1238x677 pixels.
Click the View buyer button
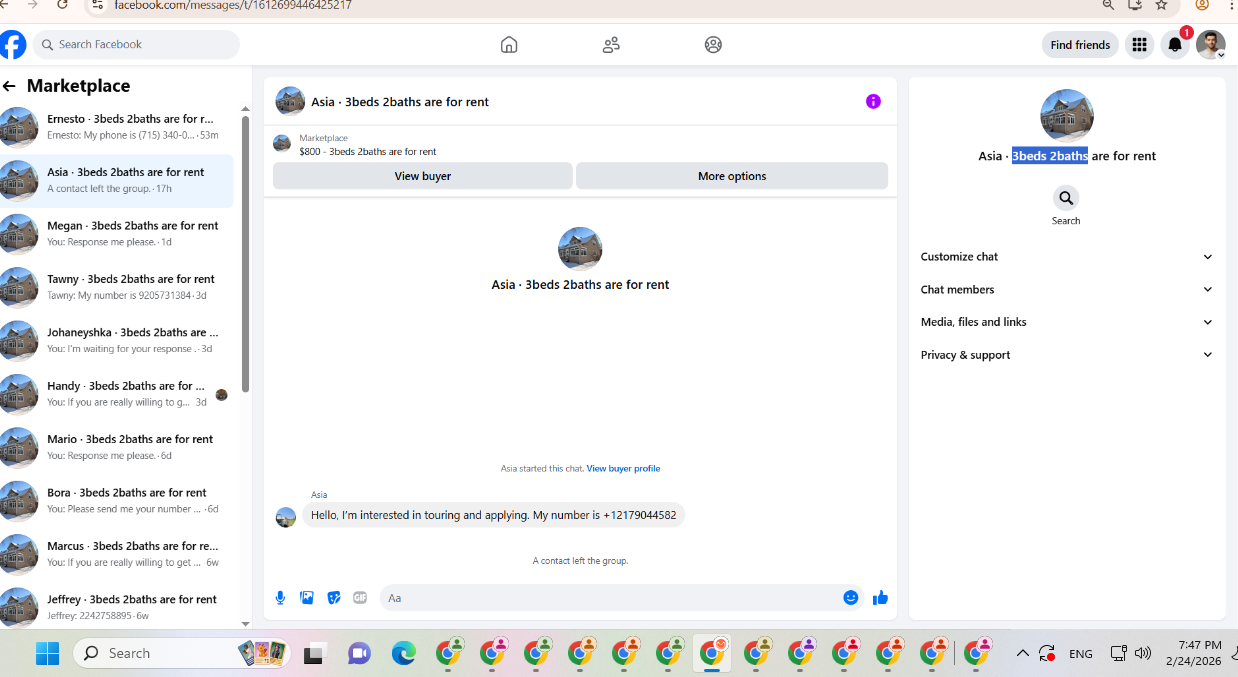tap(423, 176)
